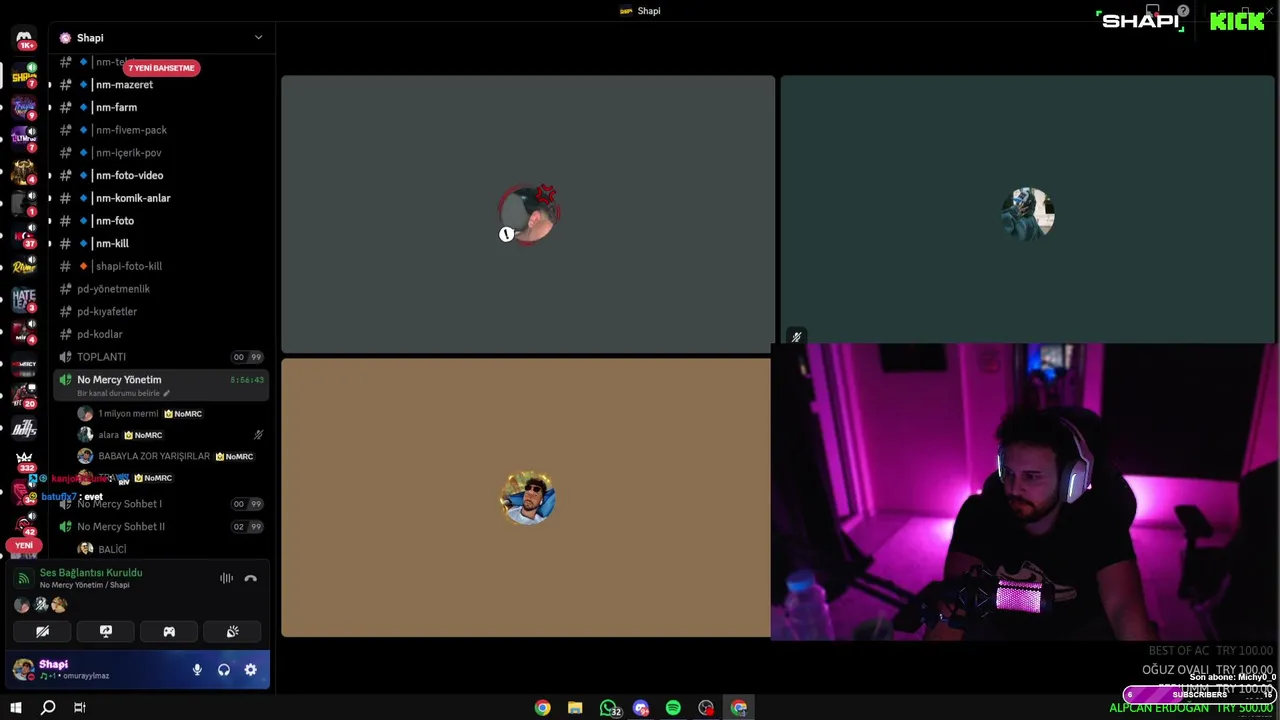Select the No Mercy Yönetim voice channel
The width and height of the screenshot is (1280, 720).
coord(119,380)
